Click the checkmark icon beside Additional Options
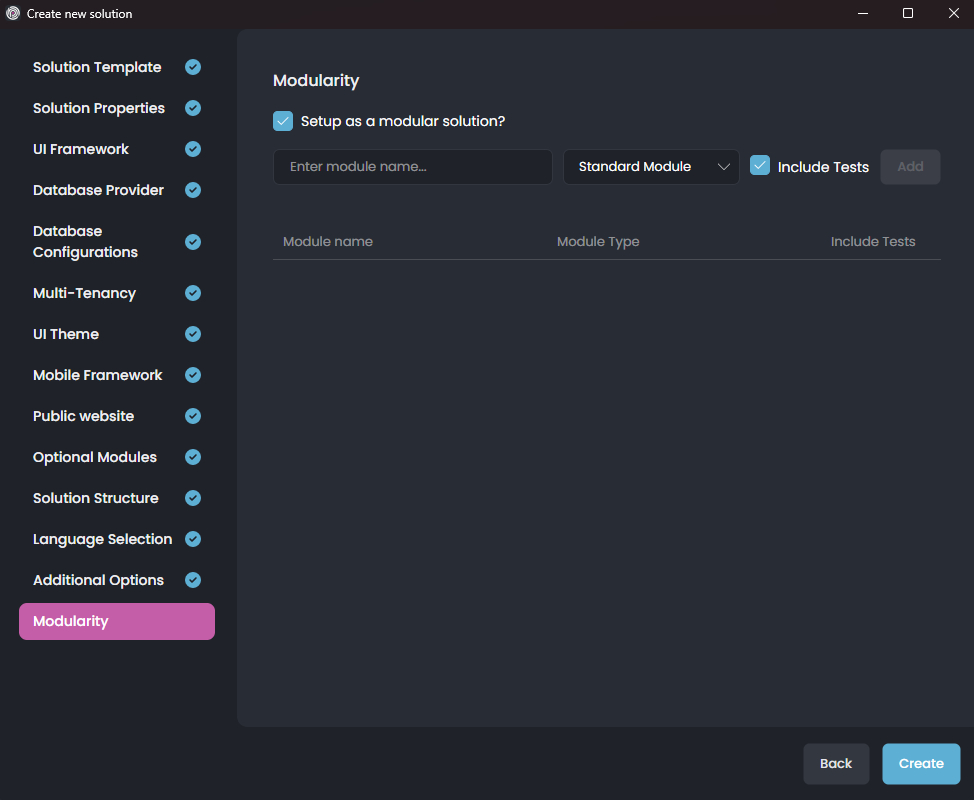The width and height of the screenshot is (974, 800). point(192,580)
